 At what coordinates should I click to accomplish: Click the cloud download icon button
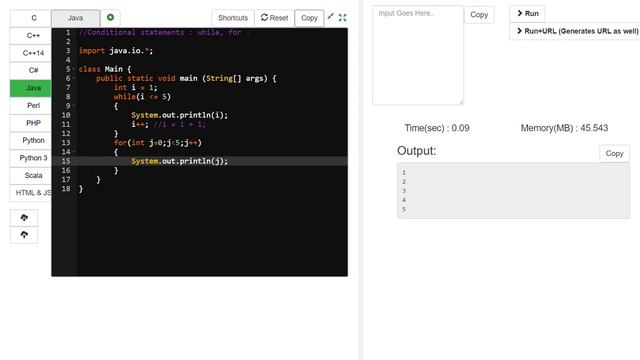(24, 218)
